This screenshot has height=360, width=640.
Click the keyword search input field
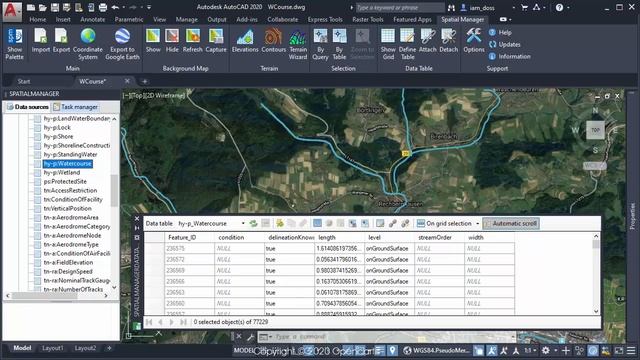(x=399, y=7)
